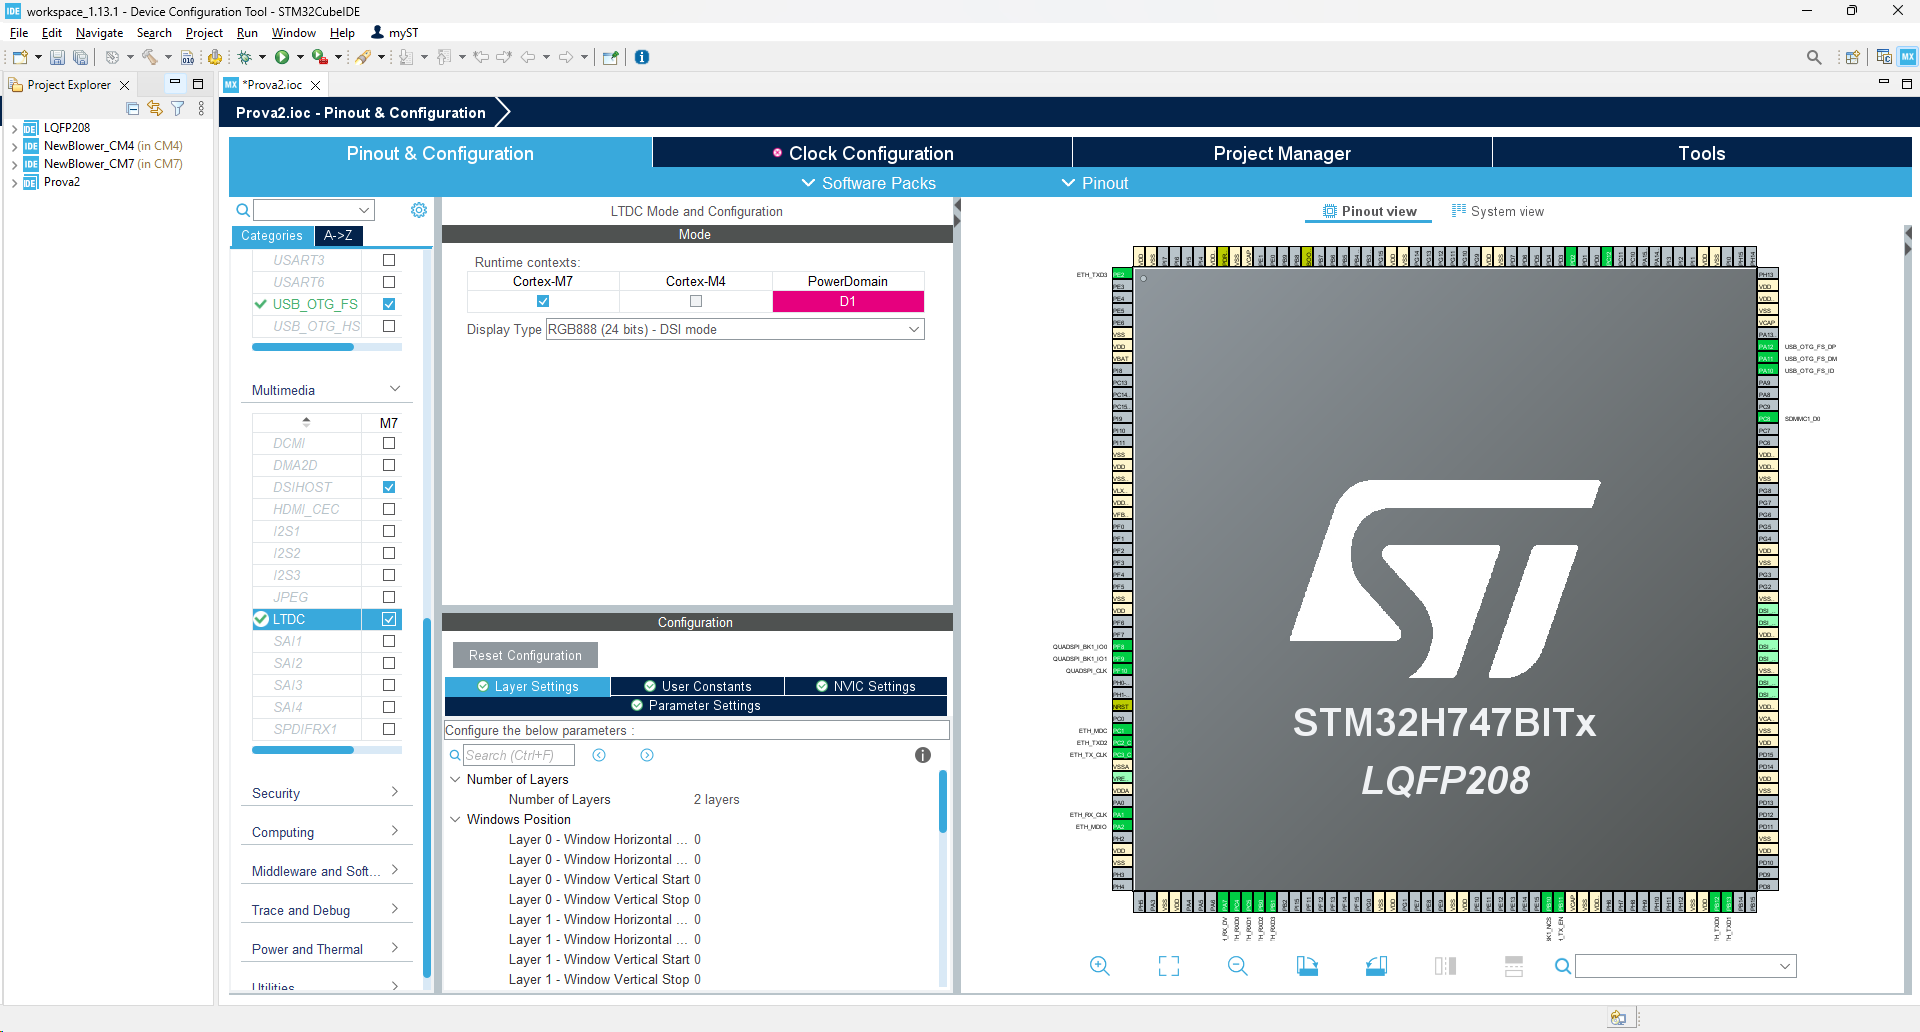Click the Save icon in the toolbar
Viewport: 1920px width, 1032px height.
(x=57, y=57)
